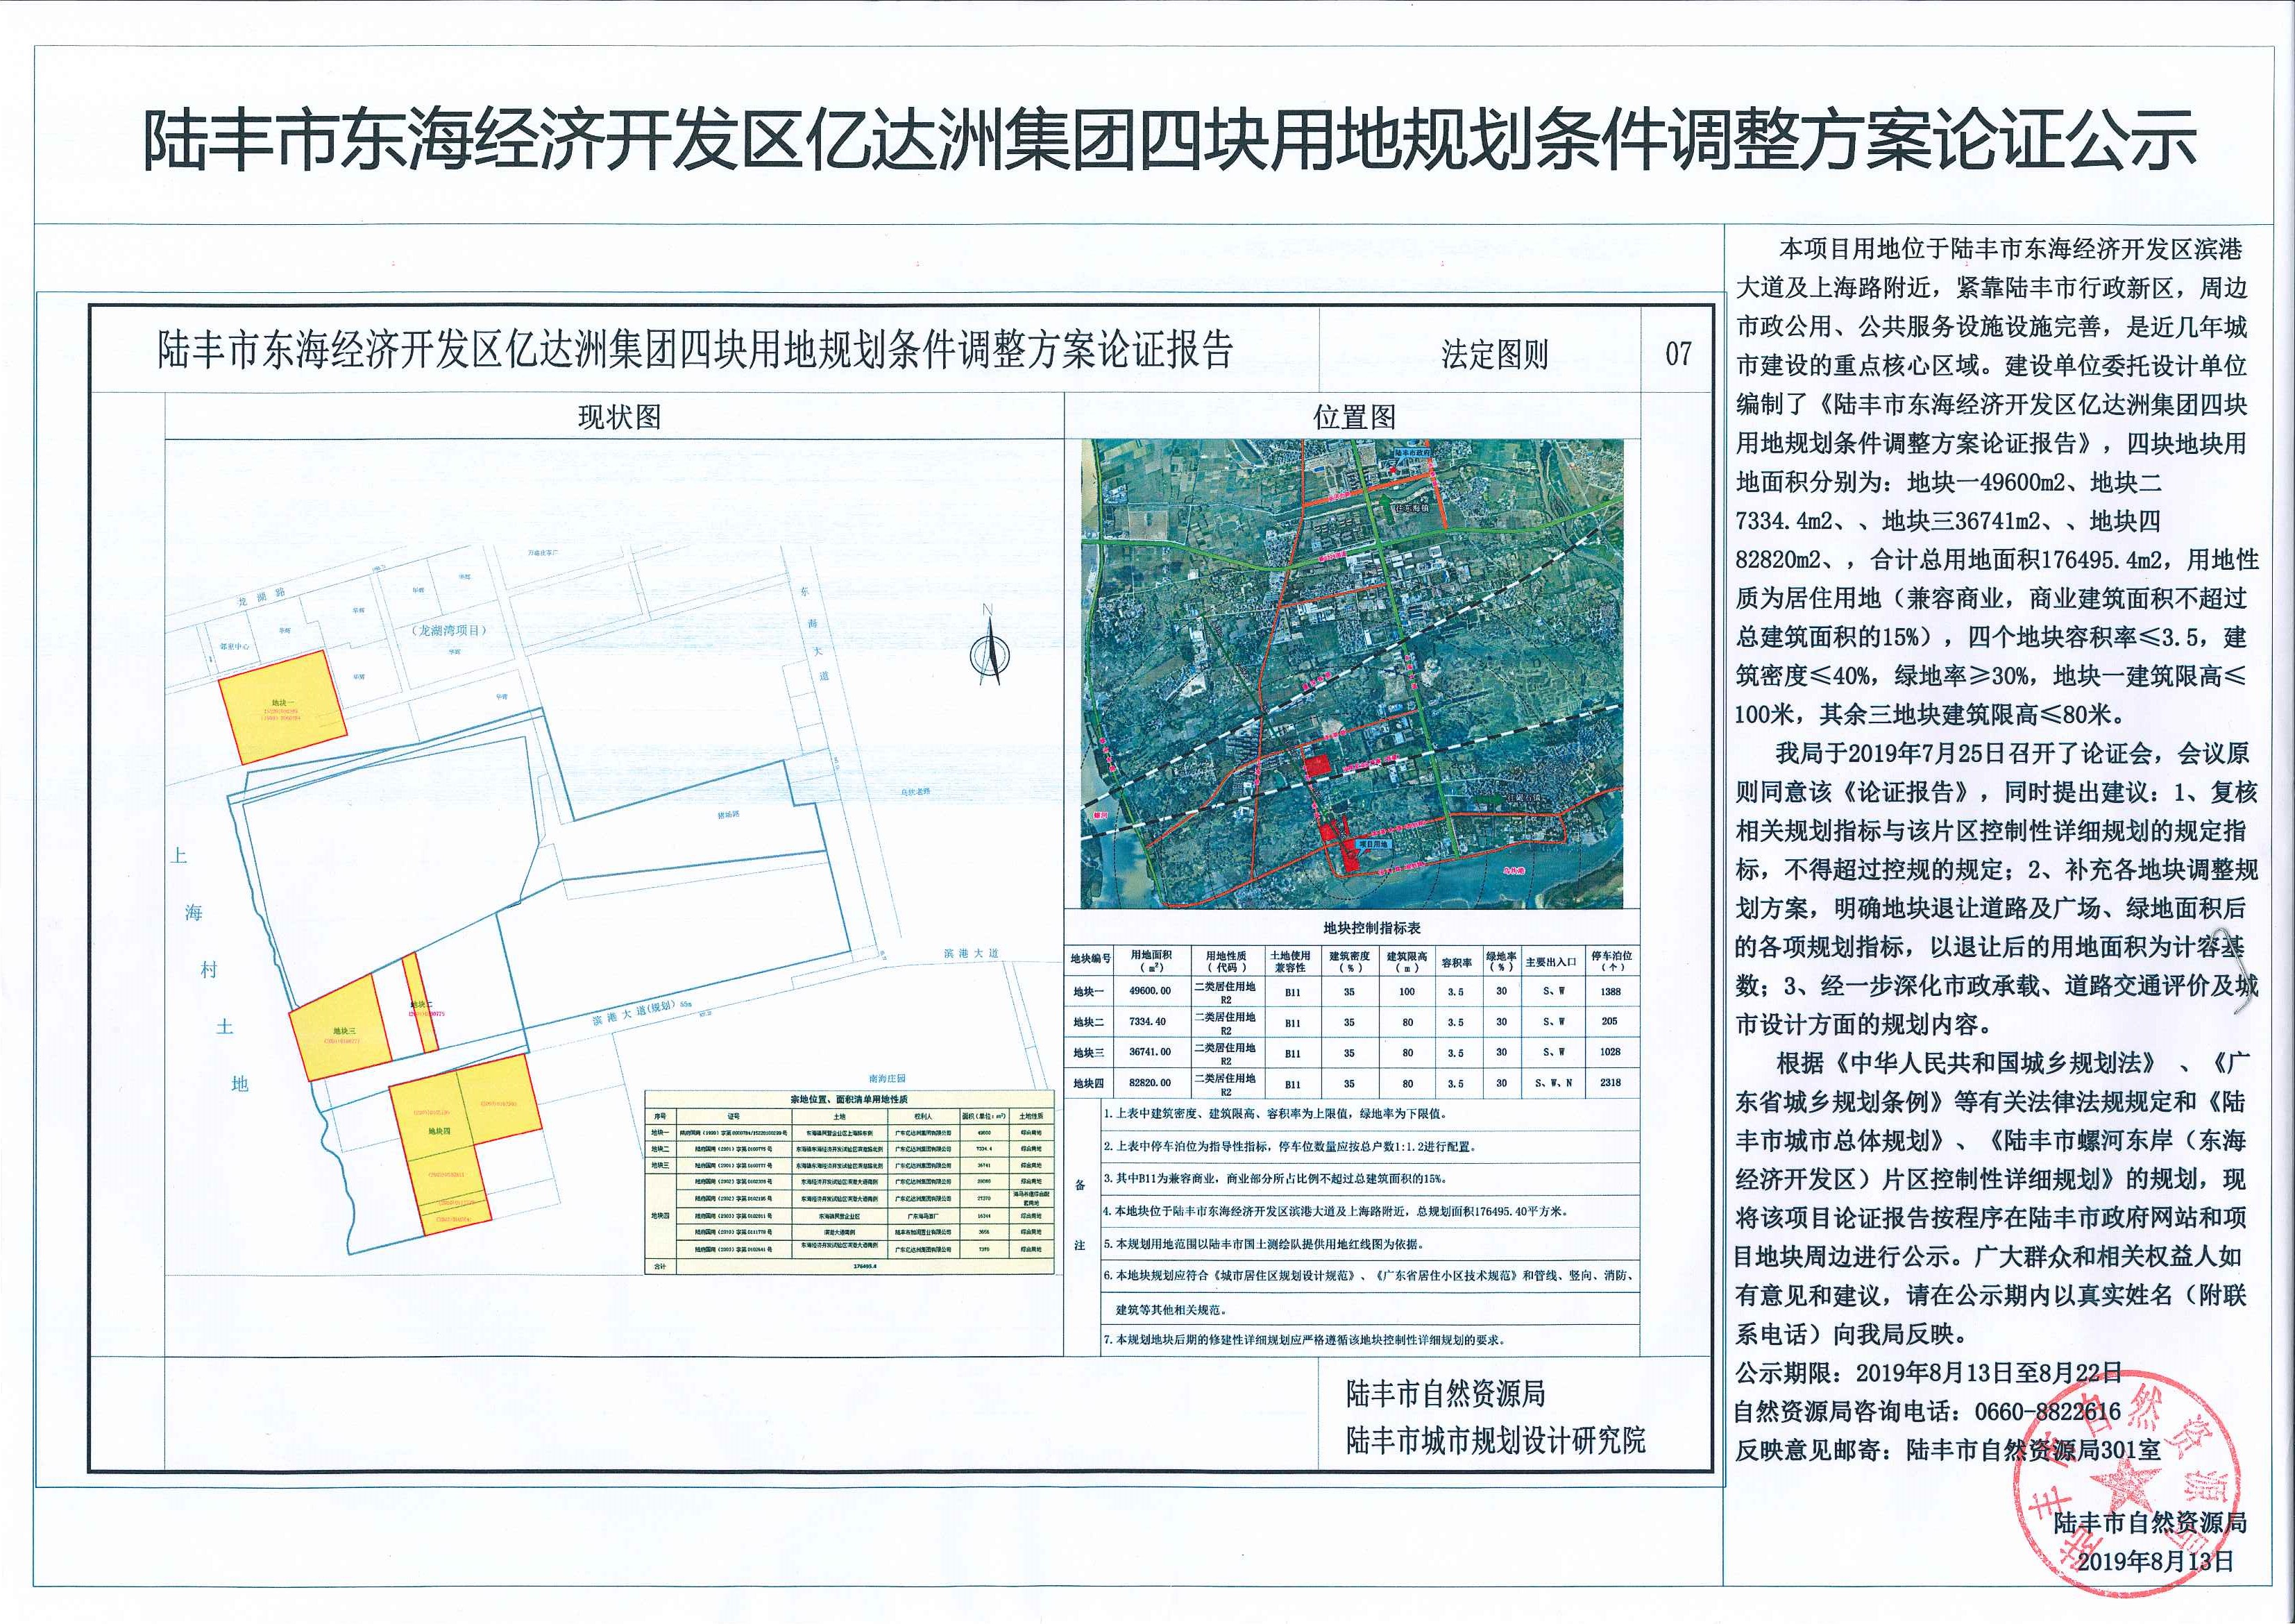Click page number 07 in header
The width and height of the screenshot is (2295, 1624).
point(1678,353)
